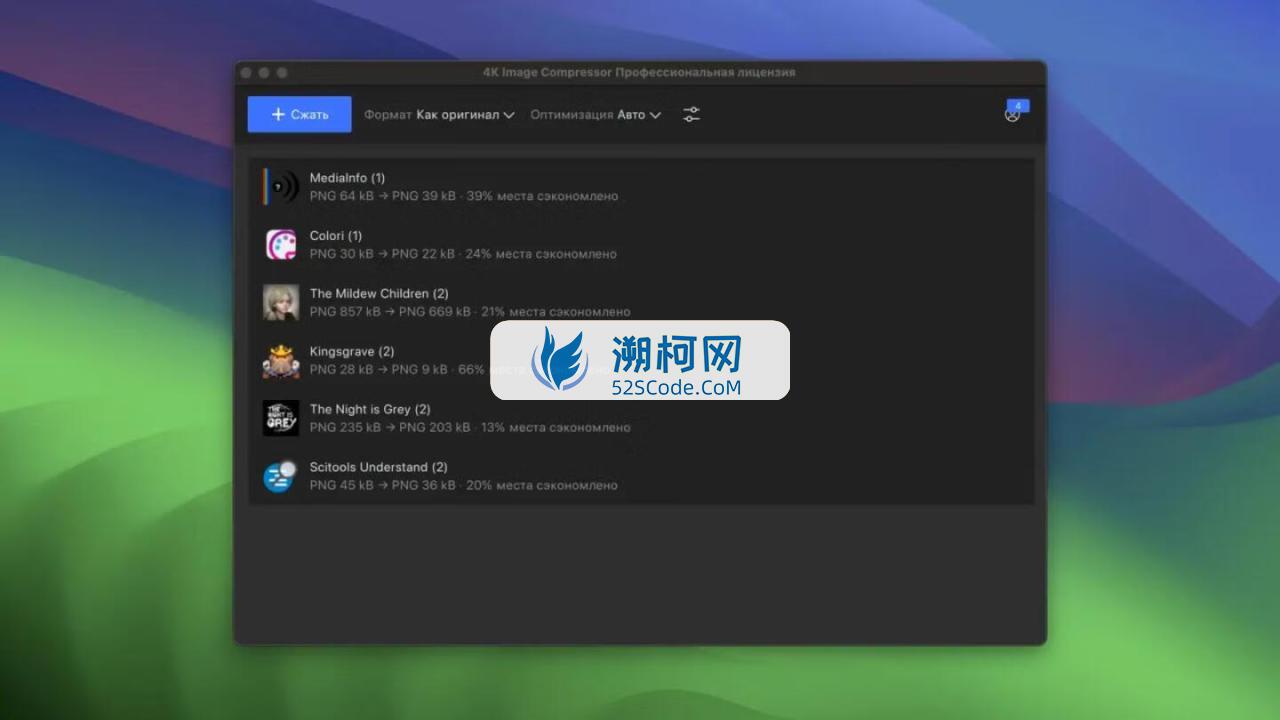
Task: Open the notifications icon with badge 4
Action: [1014, 112]
